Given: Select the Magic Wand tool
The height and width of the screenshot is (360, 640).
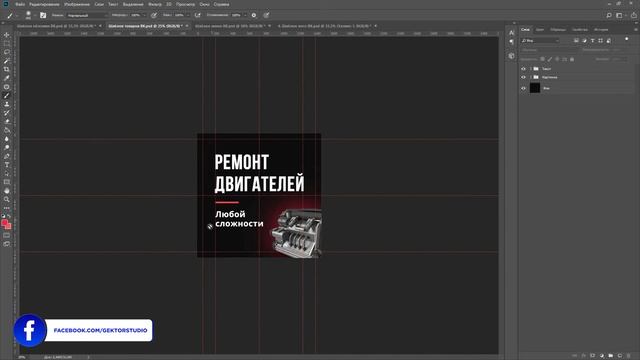Looking at the screenshot, I should tap(7, 61).
